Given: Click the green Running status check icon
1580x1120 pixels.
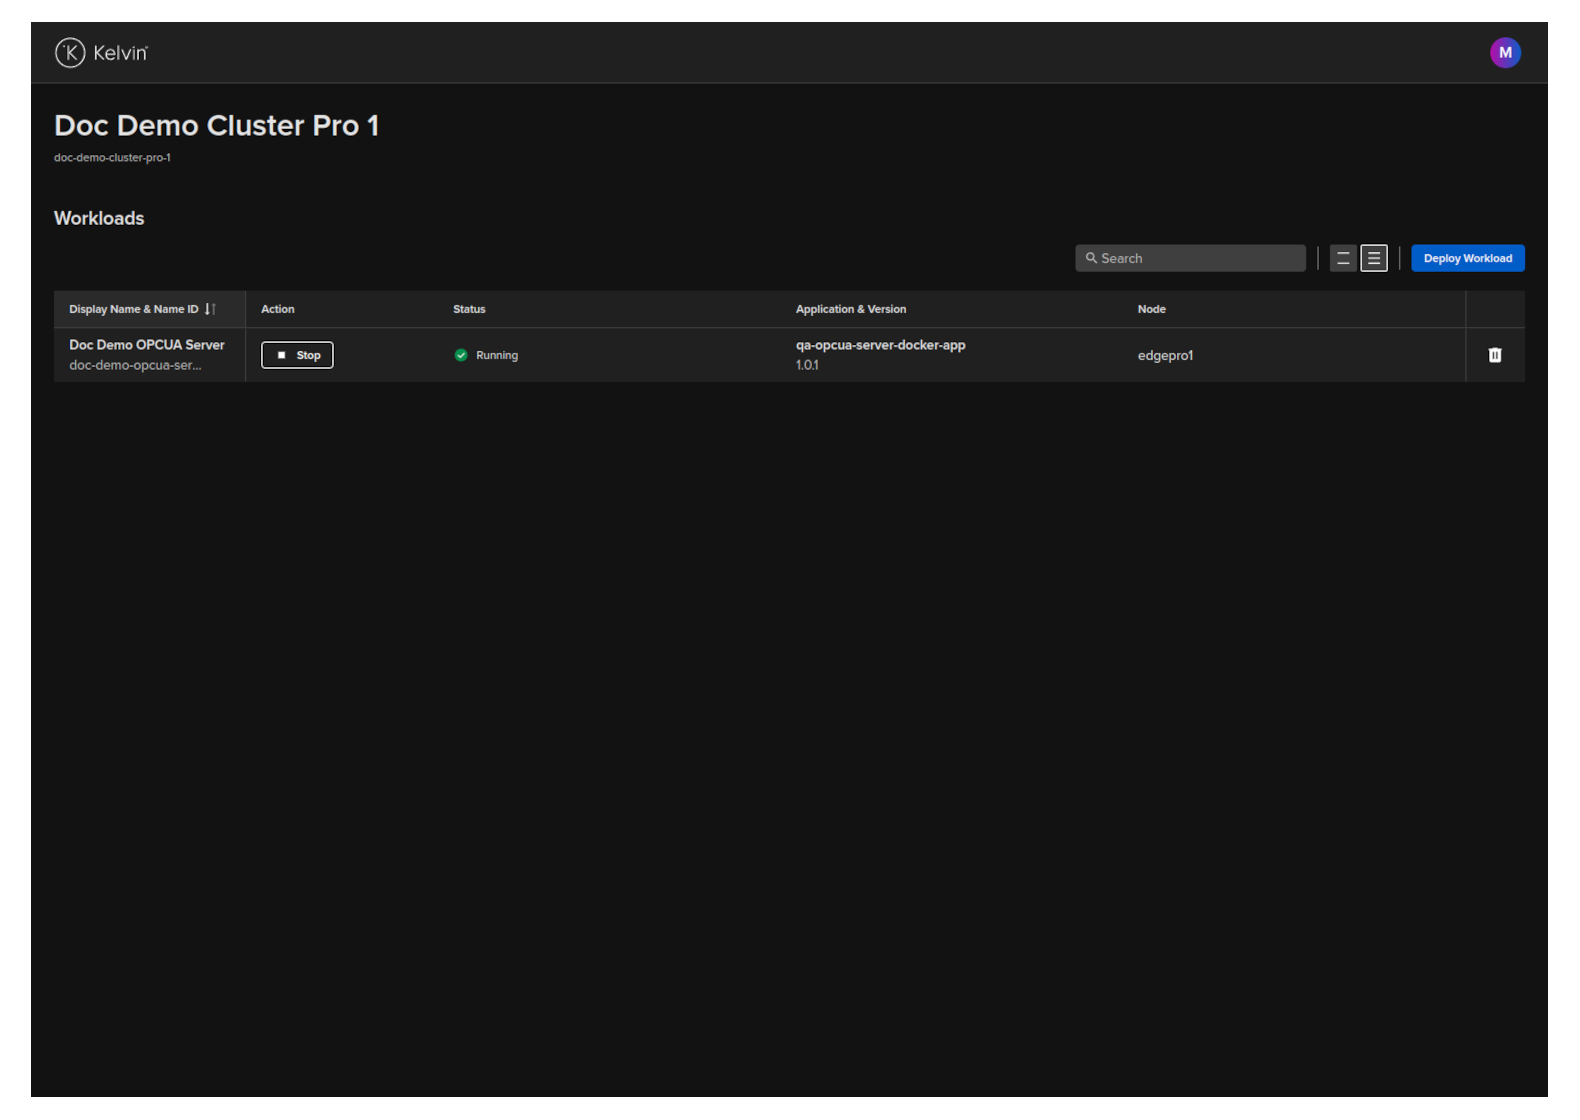Looking at the screenshot, I should point(461,355).
